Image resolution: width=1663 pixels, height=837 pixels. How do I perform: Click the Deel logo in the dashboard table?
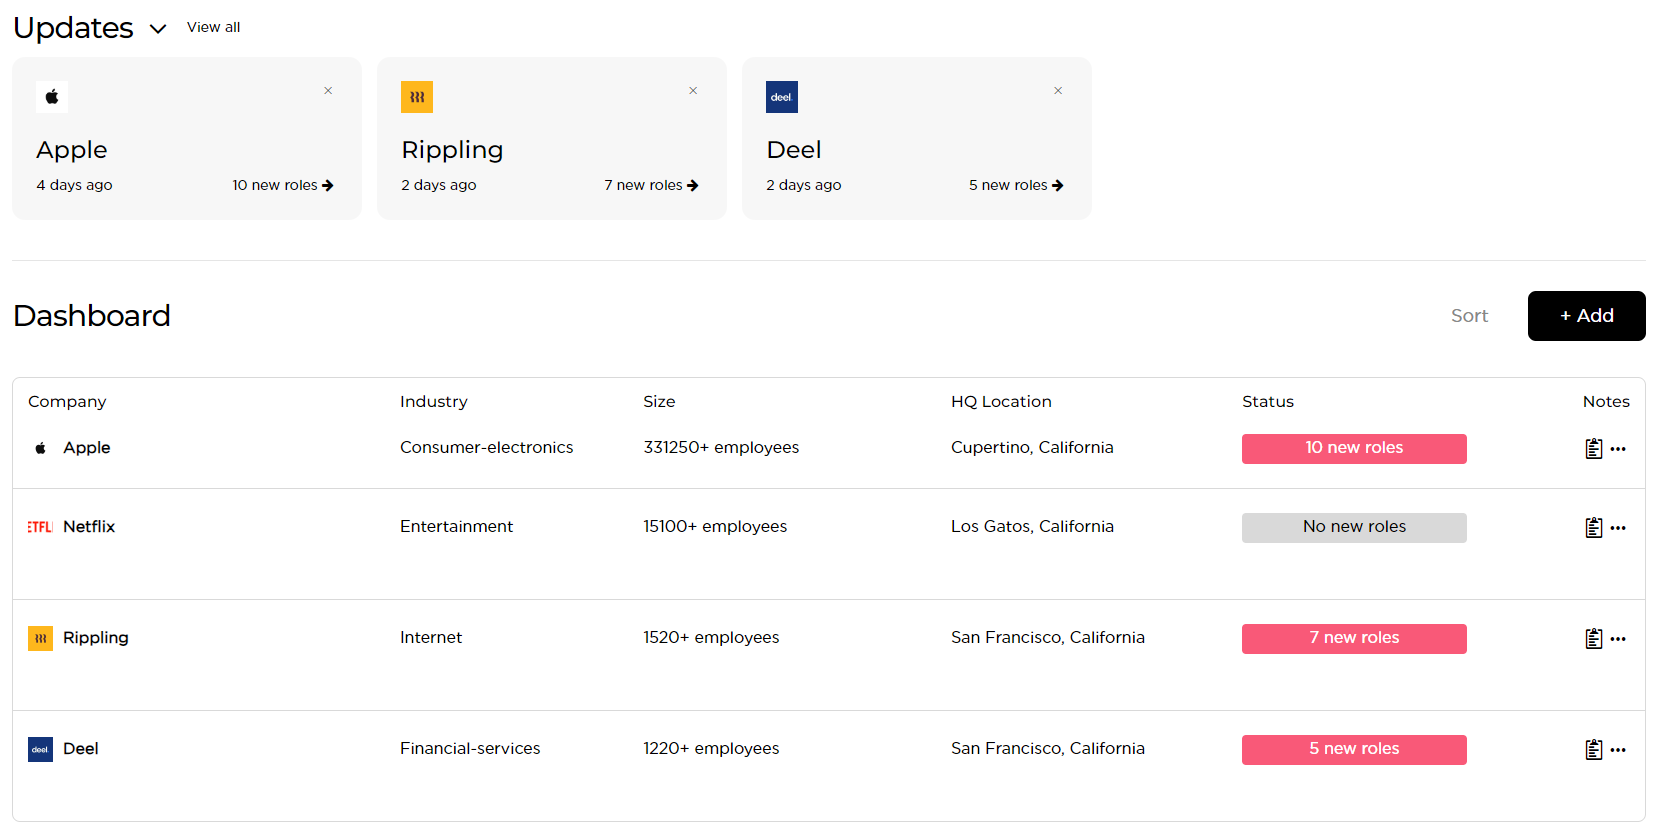pos(40,749)
